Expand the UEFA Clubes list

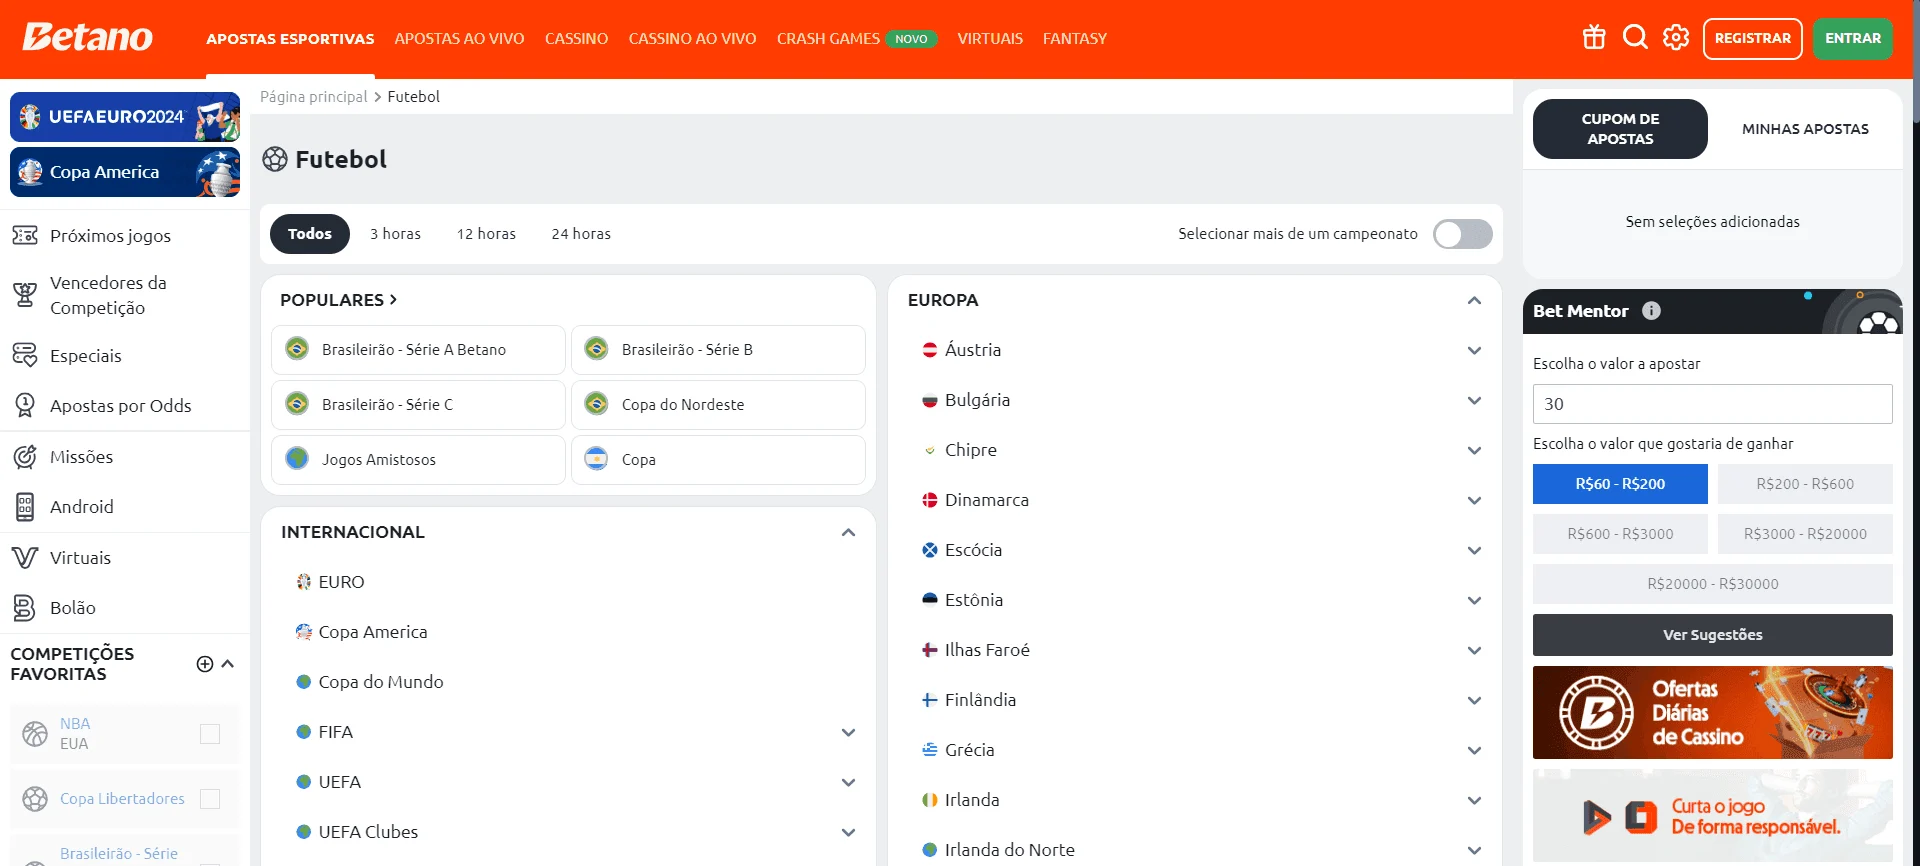pyautogui.click(x=848, y=832)
